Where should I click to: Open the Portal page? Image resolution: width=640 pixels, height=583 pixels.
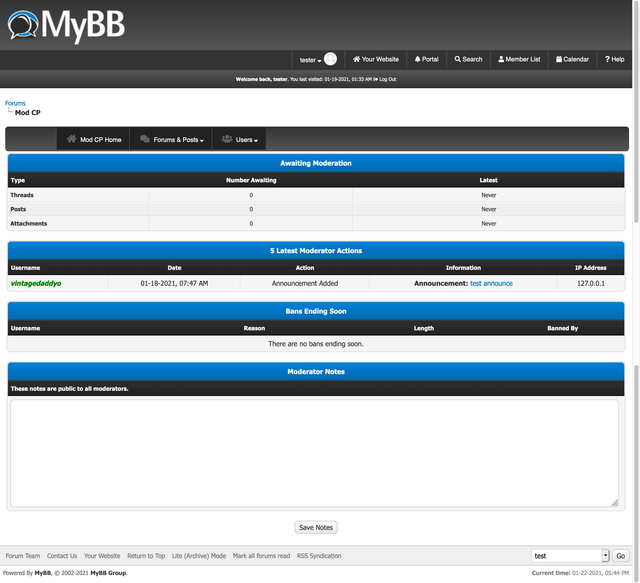click(427, 59)
